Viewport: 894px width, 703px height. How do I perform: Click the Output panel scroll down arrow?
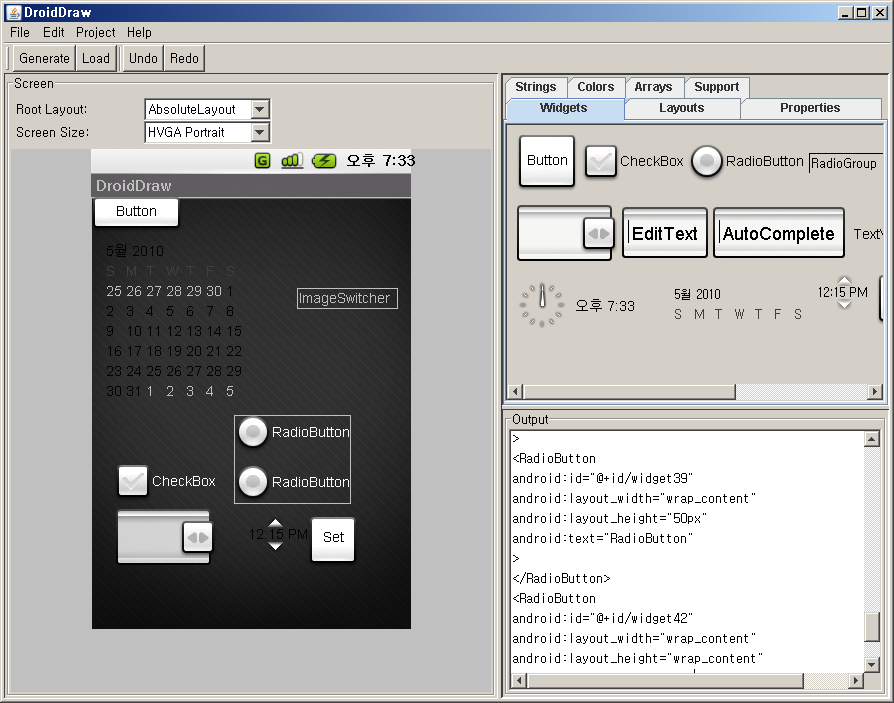871,664
